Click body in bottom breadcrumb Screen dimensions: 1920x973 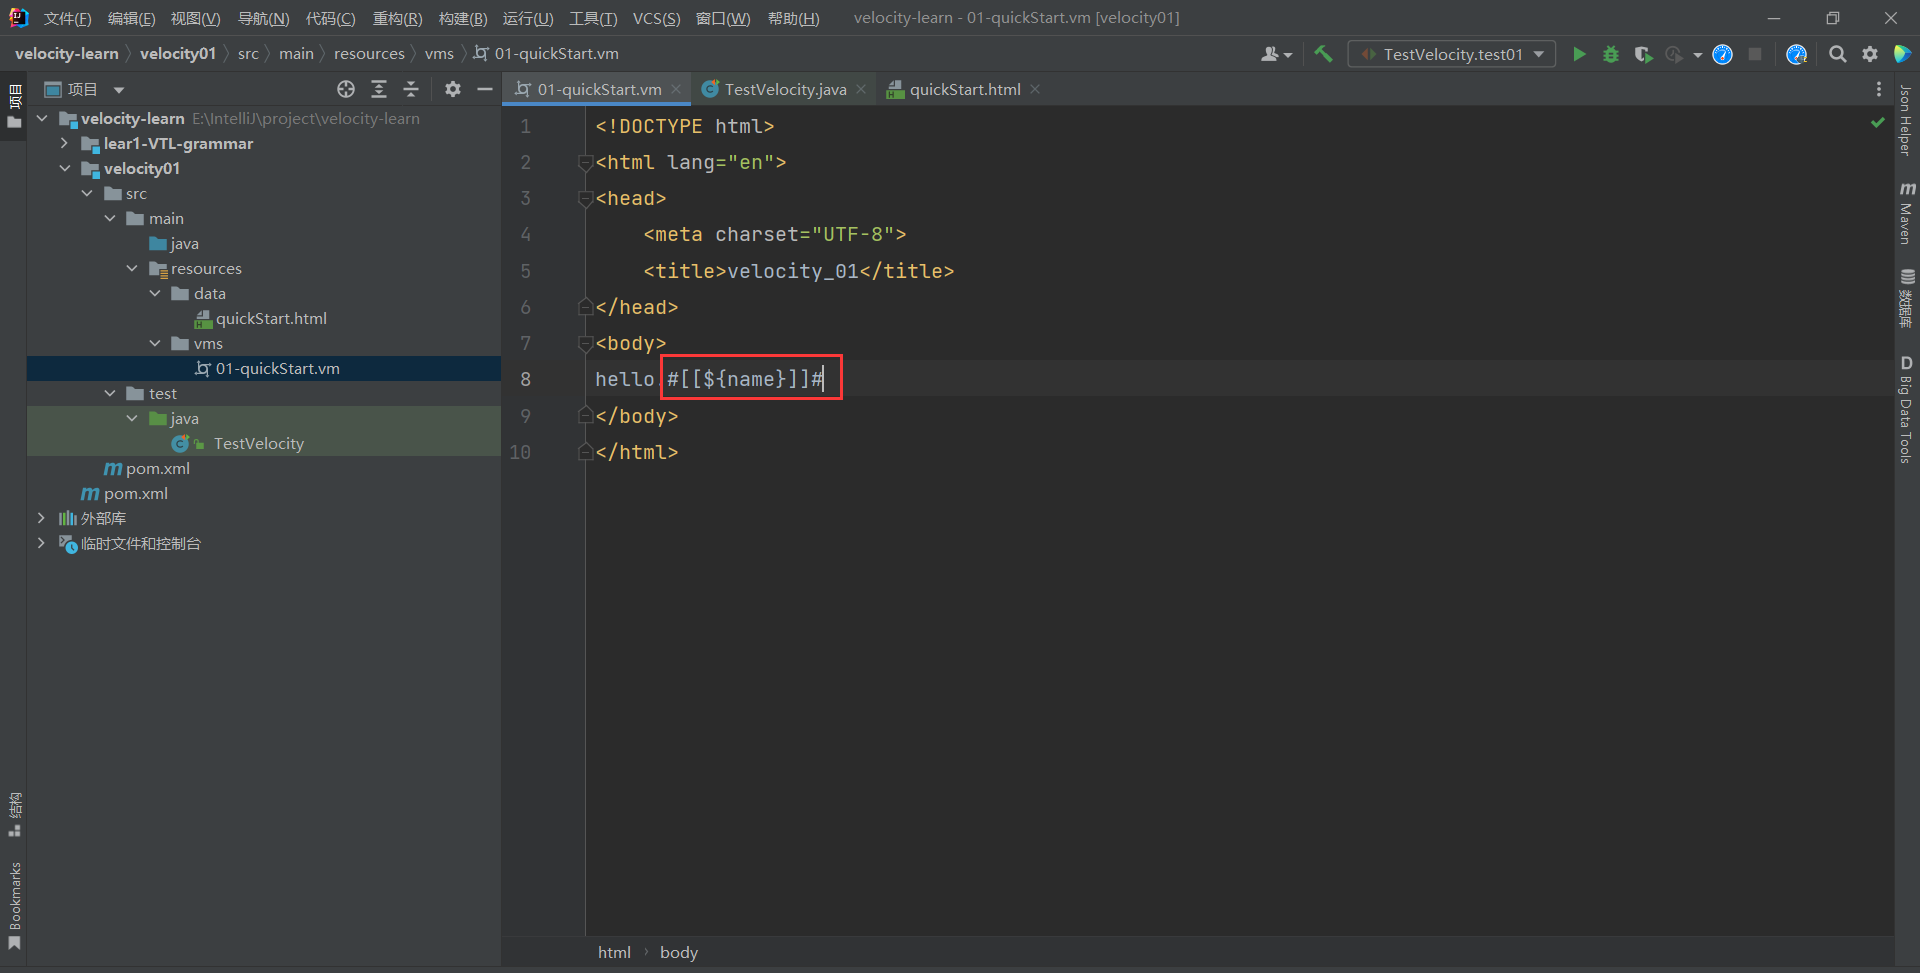[x=679, y=952]
